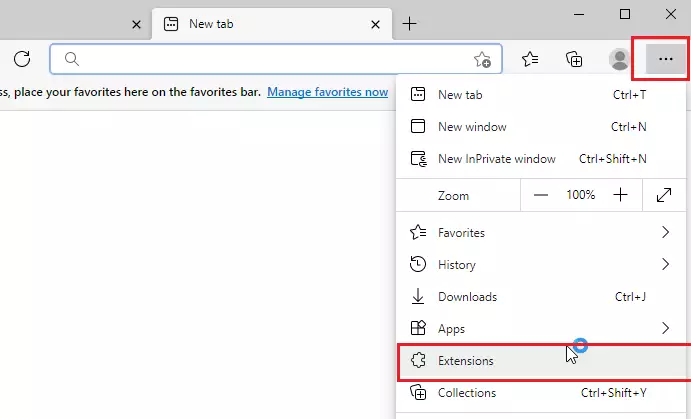Open Manage favorites now link
This screenshot has width=691, height=419.
point(327,92)
